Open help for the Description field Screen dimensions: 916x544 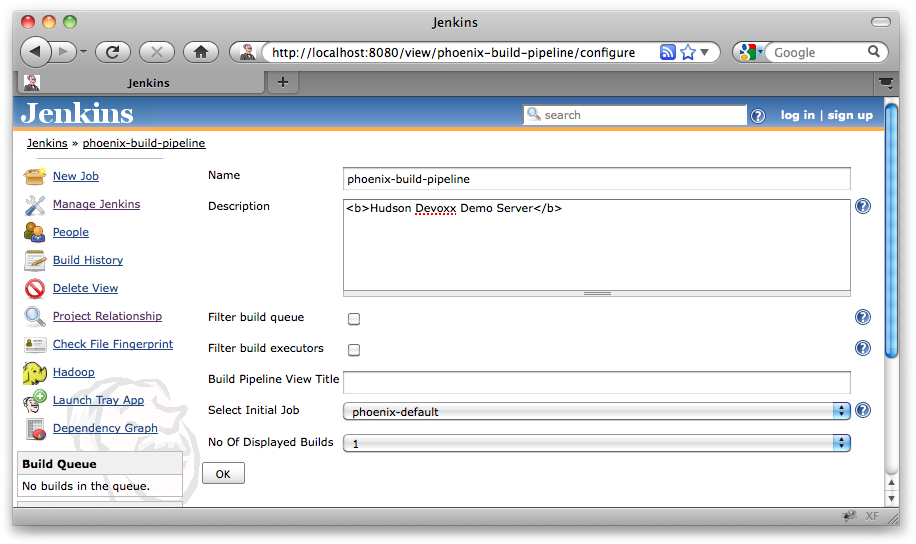[863, 206]
